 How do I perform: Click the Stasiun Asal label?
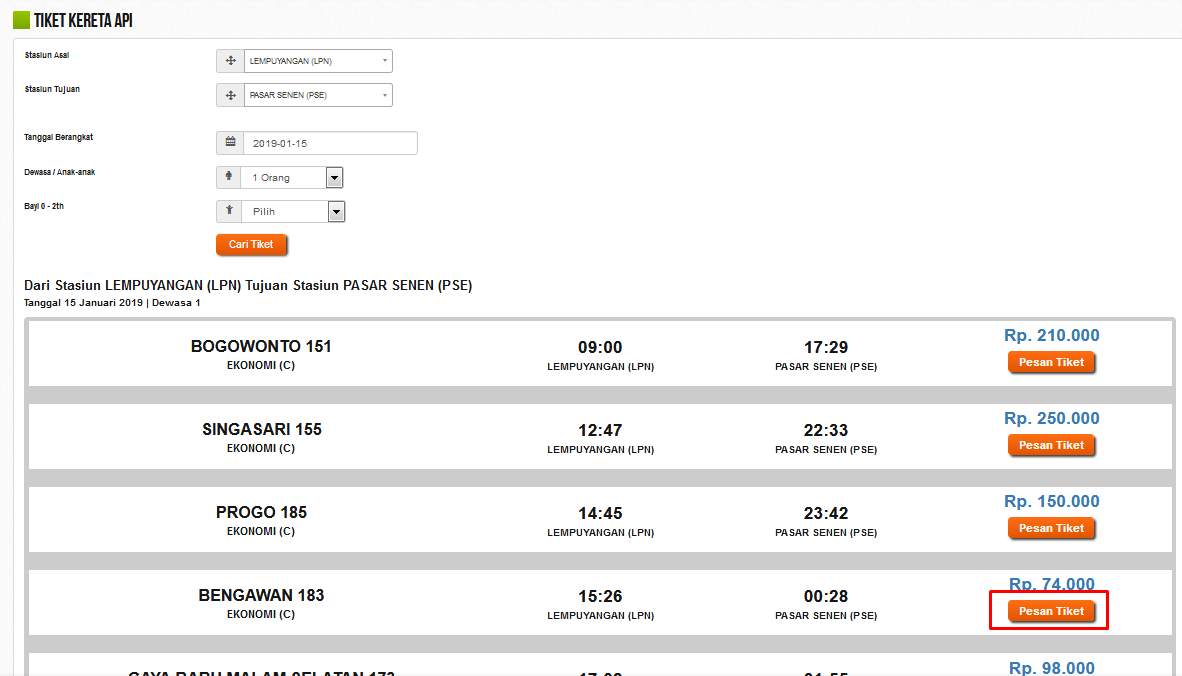tap(47, 55)
